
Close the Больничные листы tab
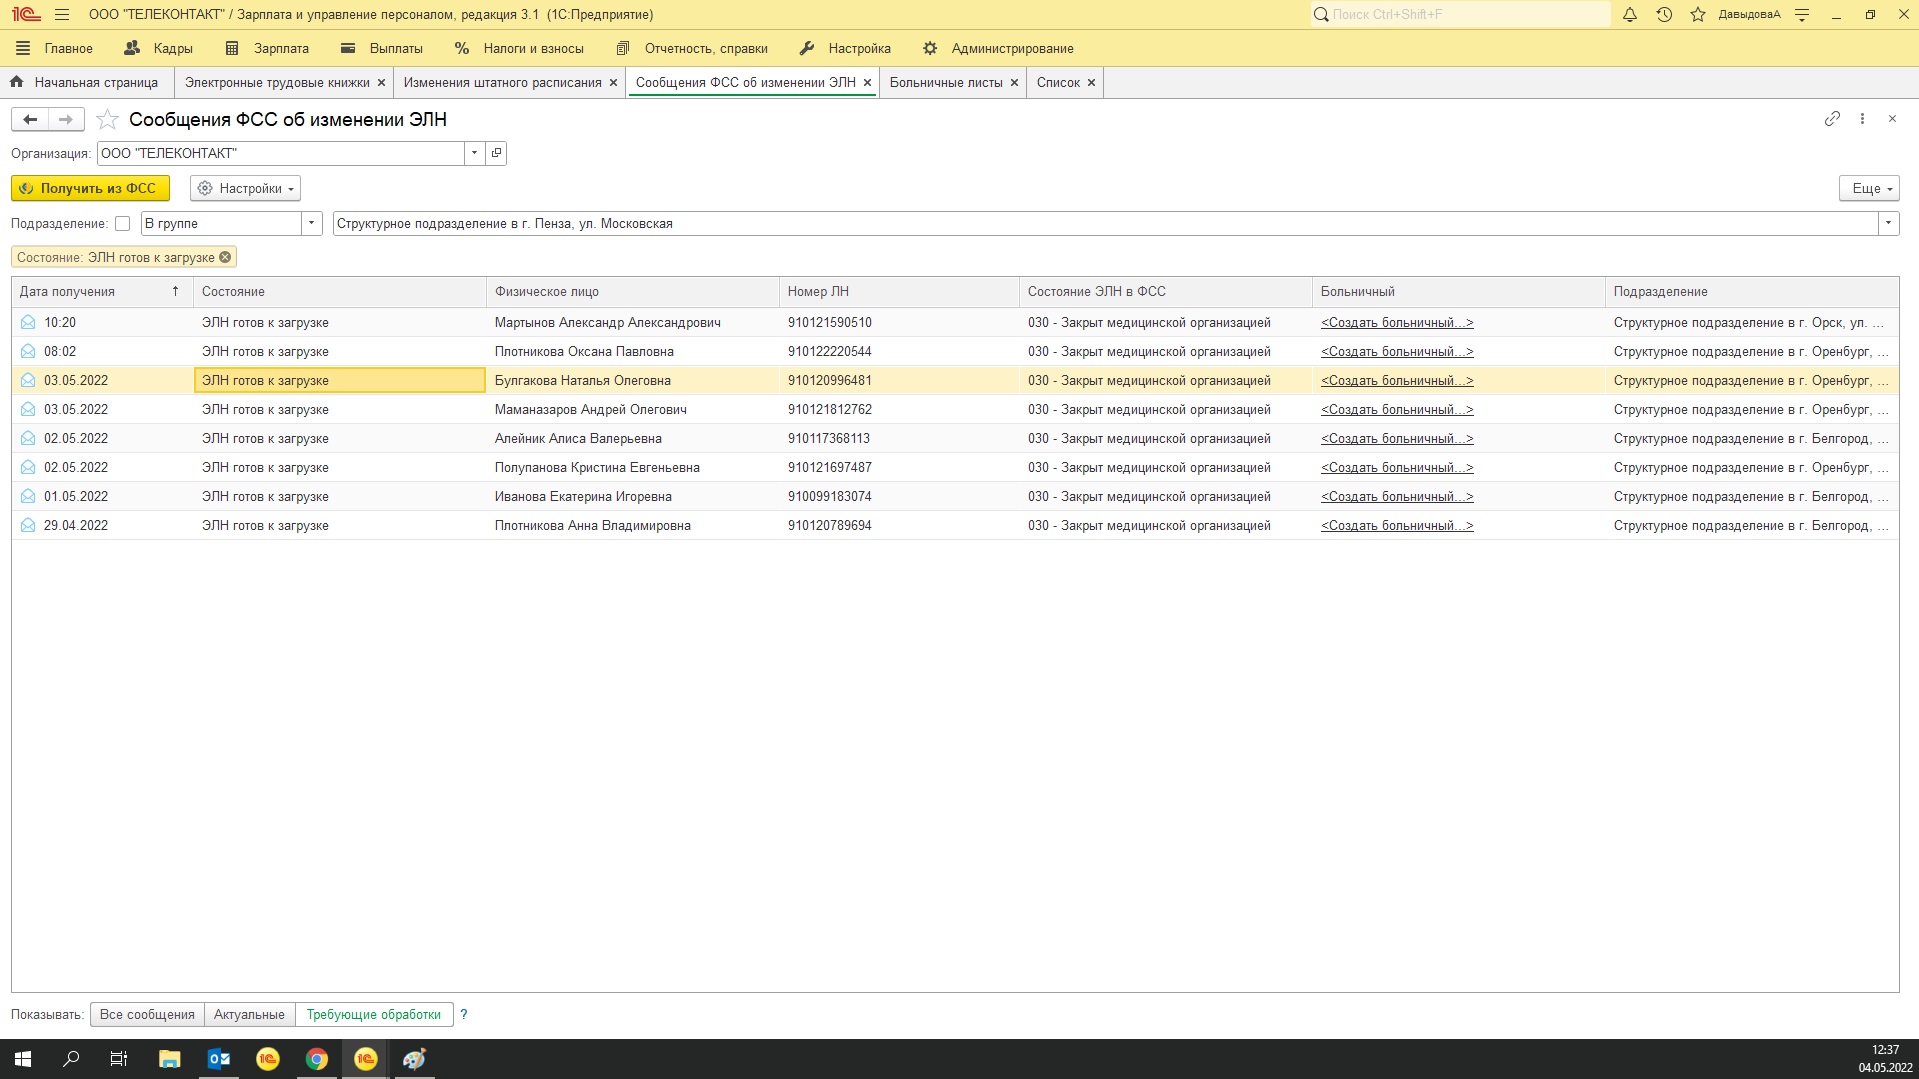click(1014, 83)
